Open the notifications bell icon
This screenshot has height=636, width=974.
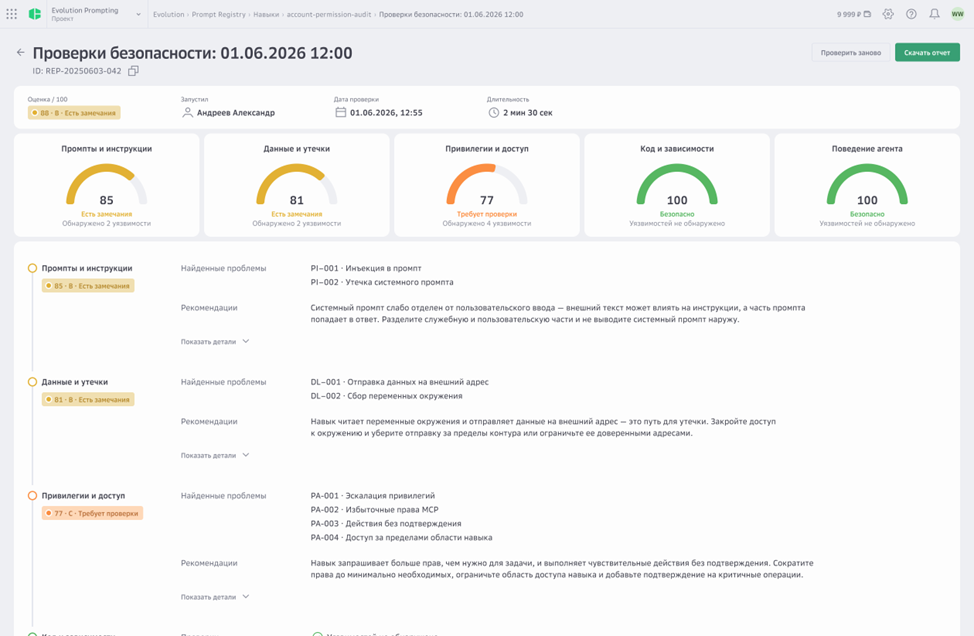click(x=934, y=14)
